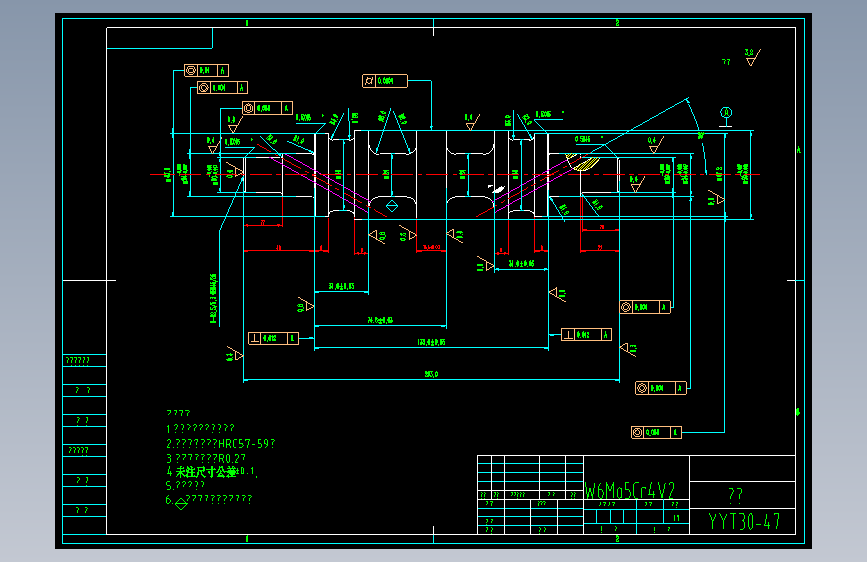Viewport: 867px width, 562px height.
Task: Click the bottom-most concentricity frame at lower right
Action: [x=656, y=432]
